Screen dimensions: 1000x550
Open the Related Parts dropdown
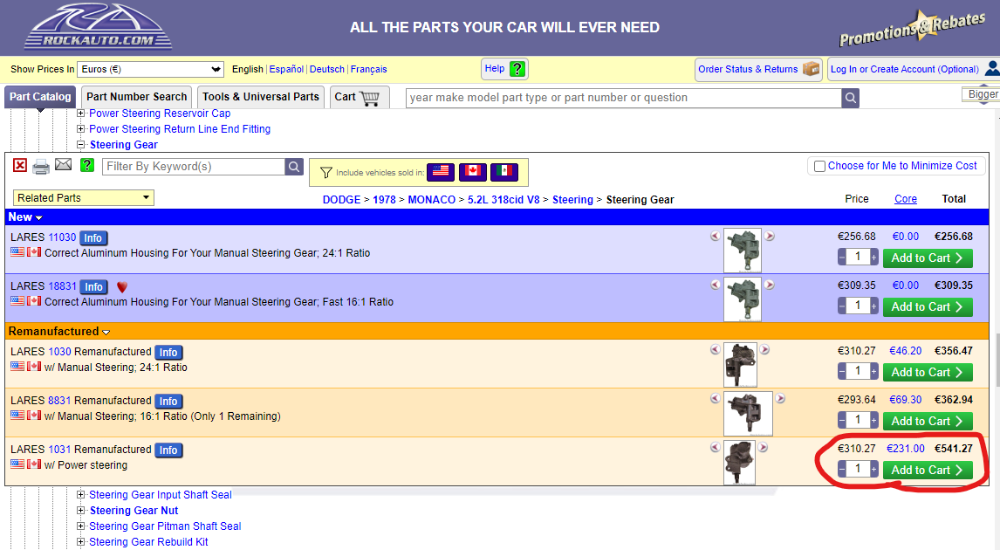pyautogui.click(x=84, y=198)
